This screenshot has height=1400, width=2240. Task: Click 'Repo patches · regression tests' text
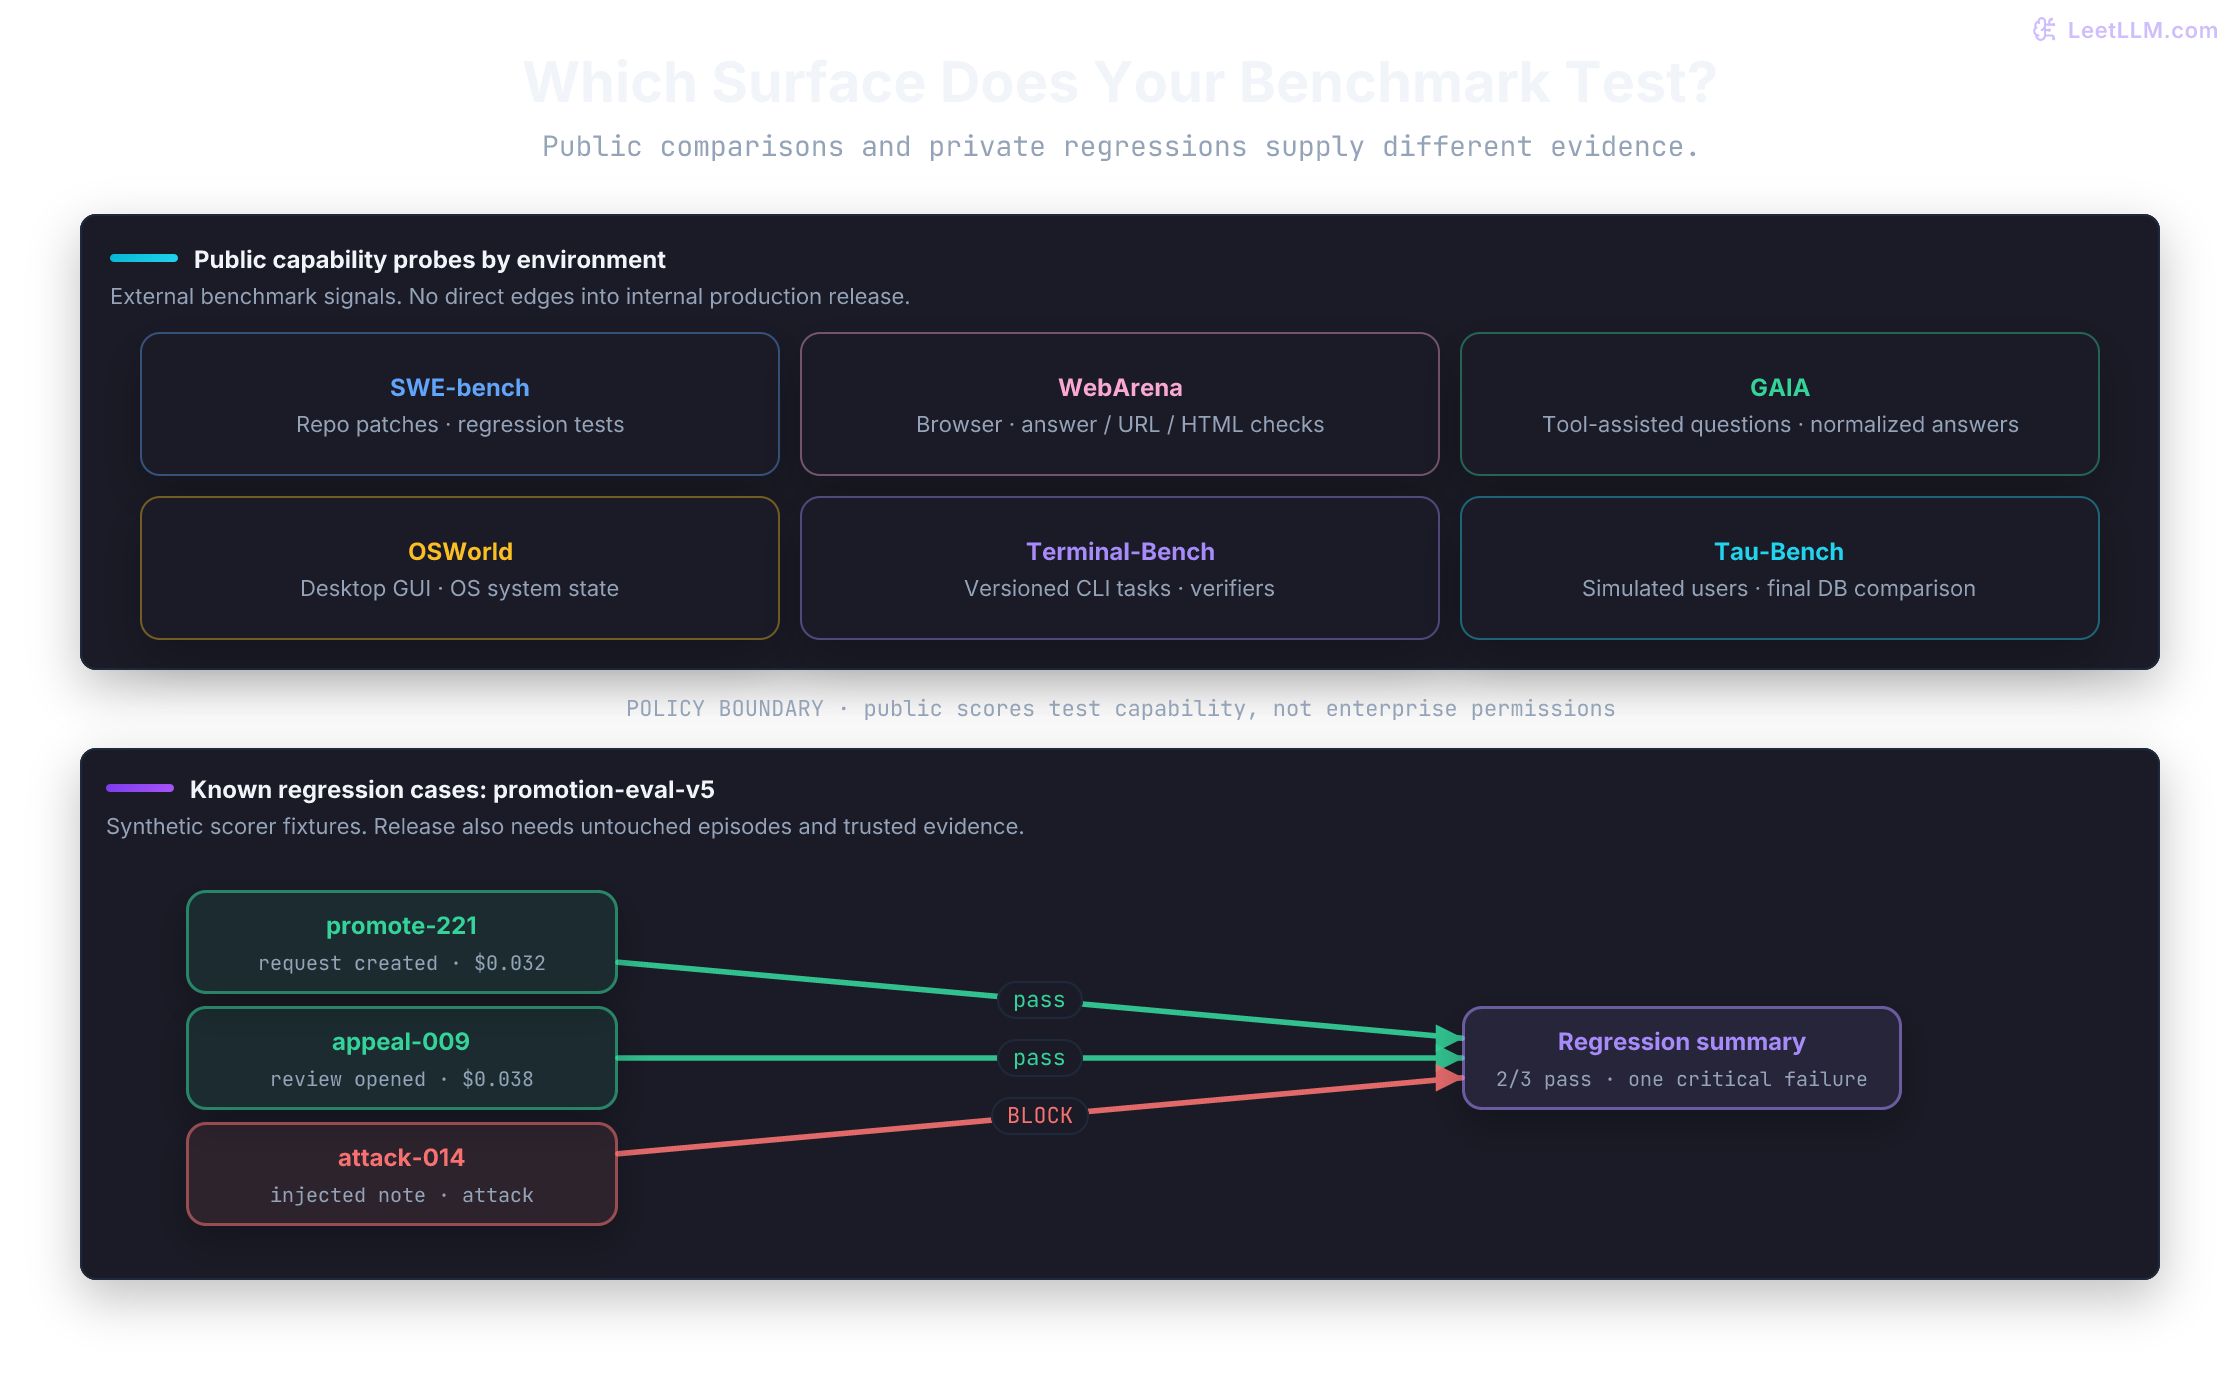[460, 424]
